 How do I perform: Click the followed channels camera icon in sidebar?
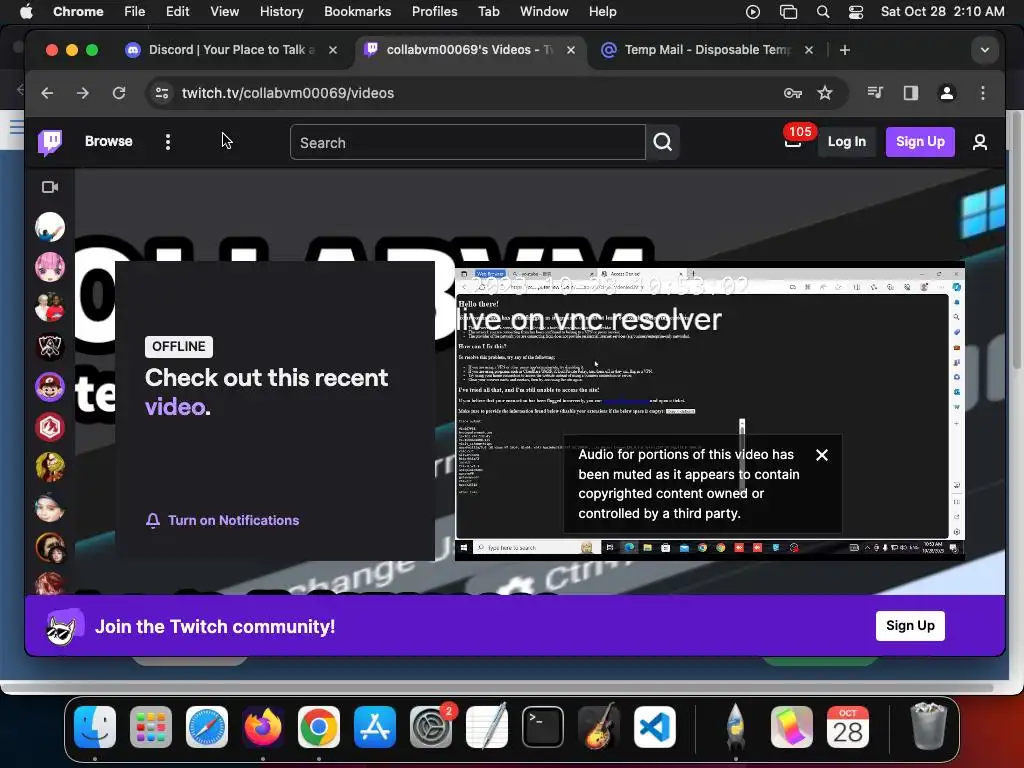(x=50, y=187)
